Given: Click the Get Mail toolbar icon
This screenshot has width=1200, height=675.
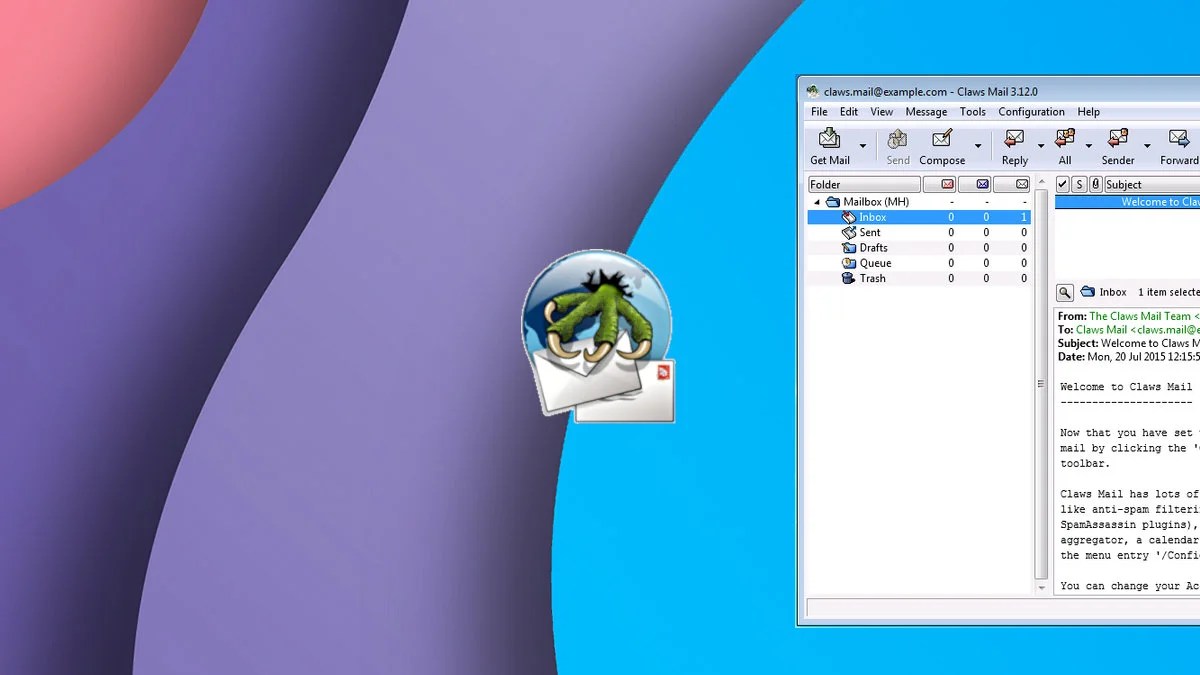Looking at the screenshot, I should pos(830,139).
